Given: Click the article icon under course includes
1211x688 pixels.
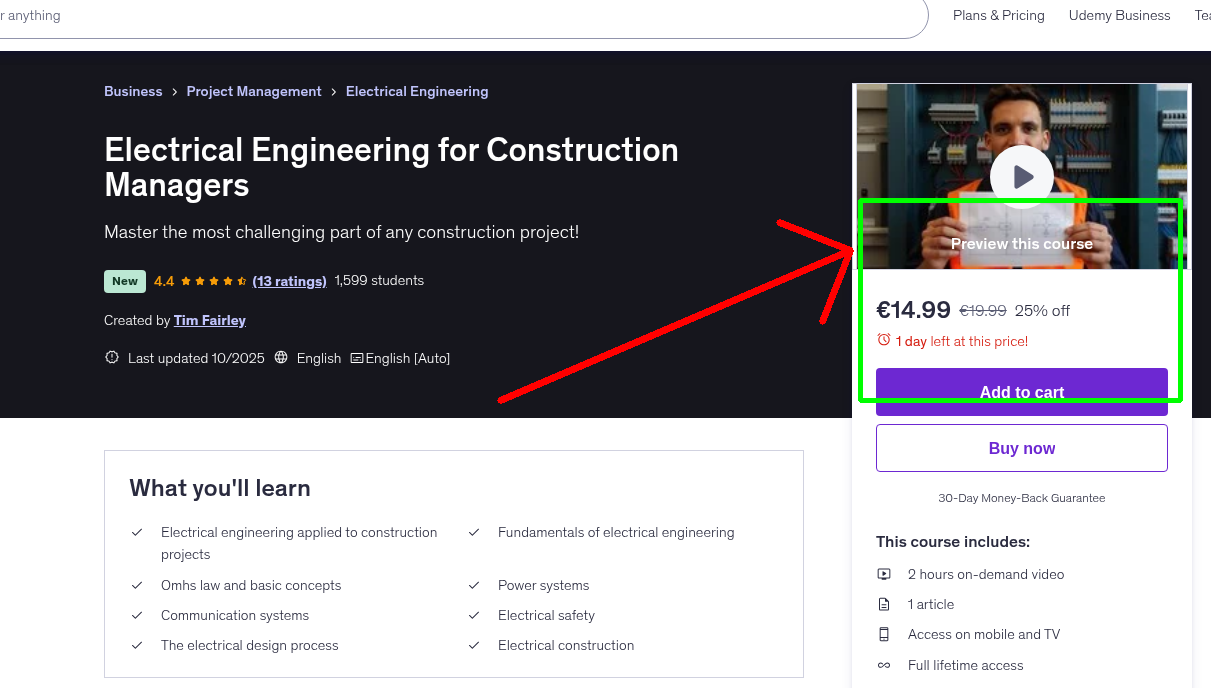Looking at the screenshot, I should pyautogui.click(x=884, y=604).
